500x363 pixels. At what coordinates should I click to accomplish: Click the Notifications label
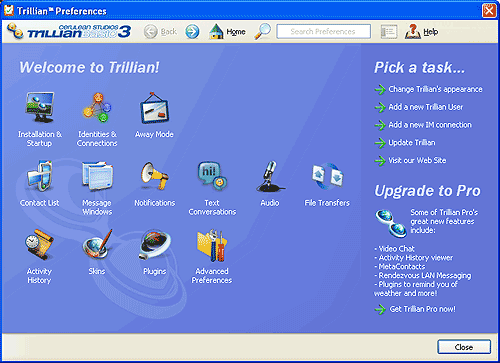pos(154,203)
